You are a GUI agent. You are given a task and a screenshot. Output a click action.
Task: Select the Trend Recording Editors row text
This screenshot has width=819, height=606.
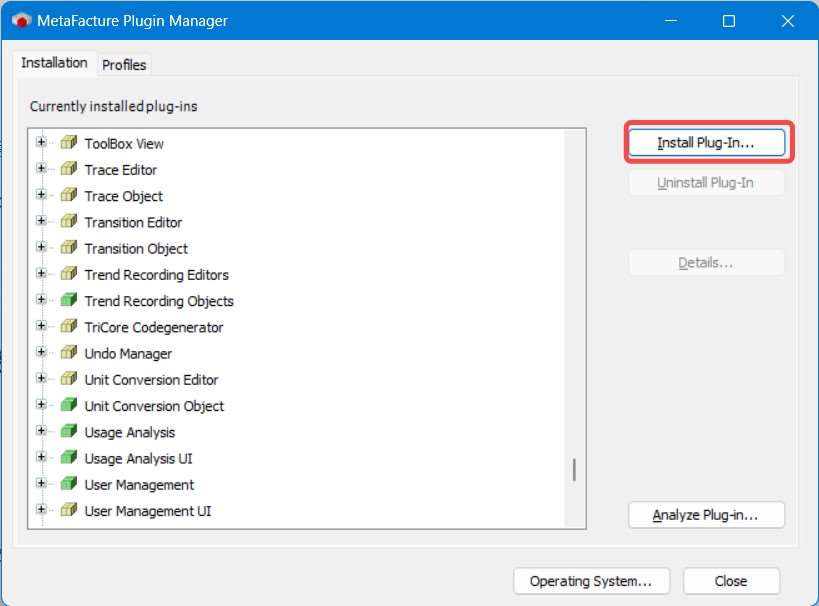[157, 275]
